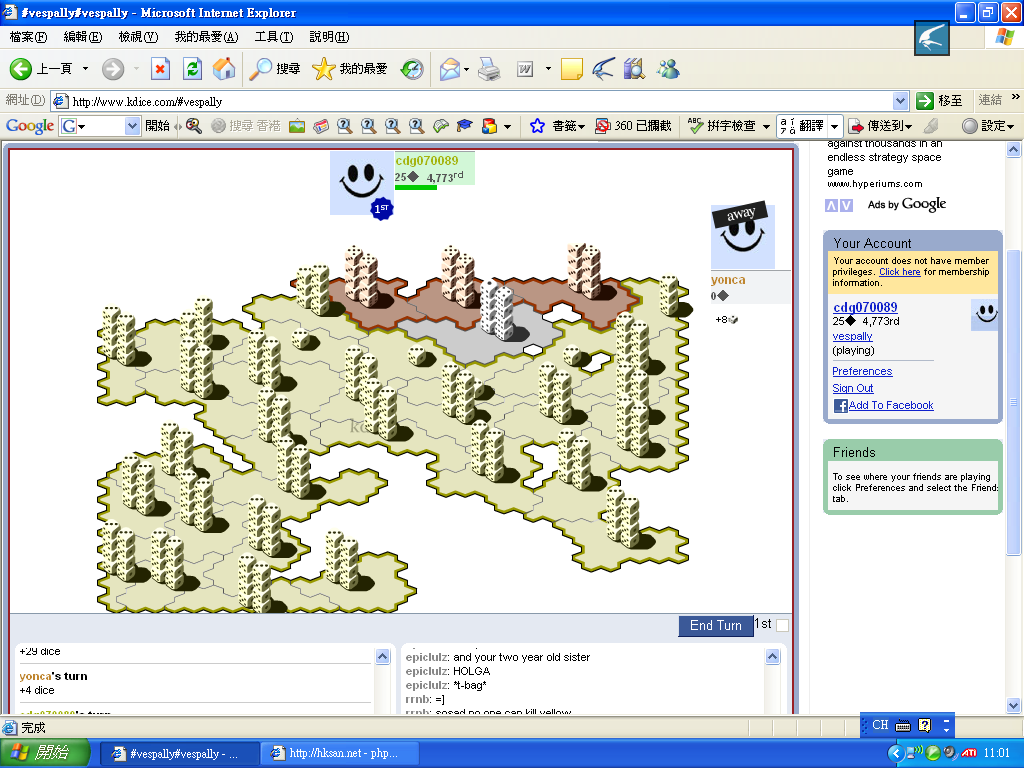This screenshot has width=1024, height=768.
Task: Click the Google toolbar image search icon
Action: coord(297,126)
